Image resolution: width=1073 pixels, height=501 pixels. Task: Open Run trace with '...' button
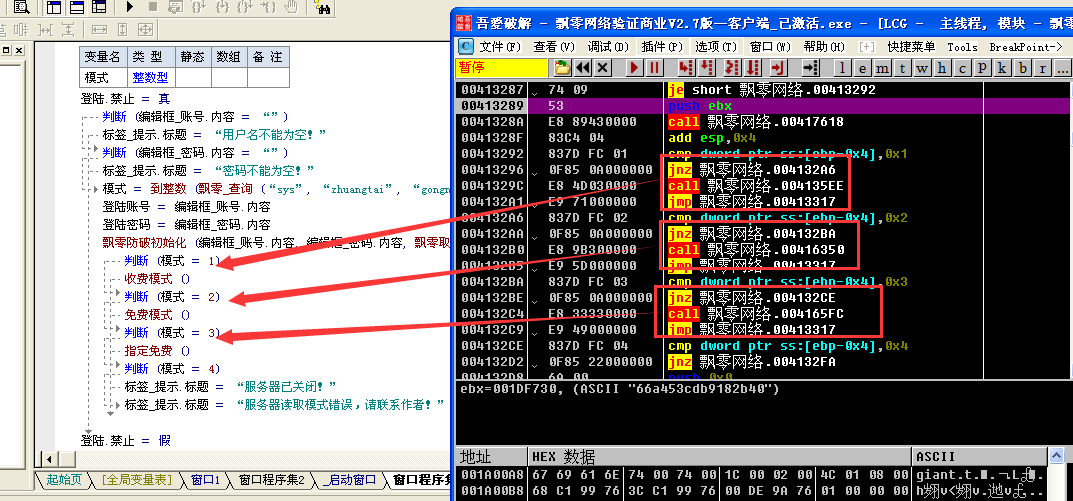[x=1063, y=68]
